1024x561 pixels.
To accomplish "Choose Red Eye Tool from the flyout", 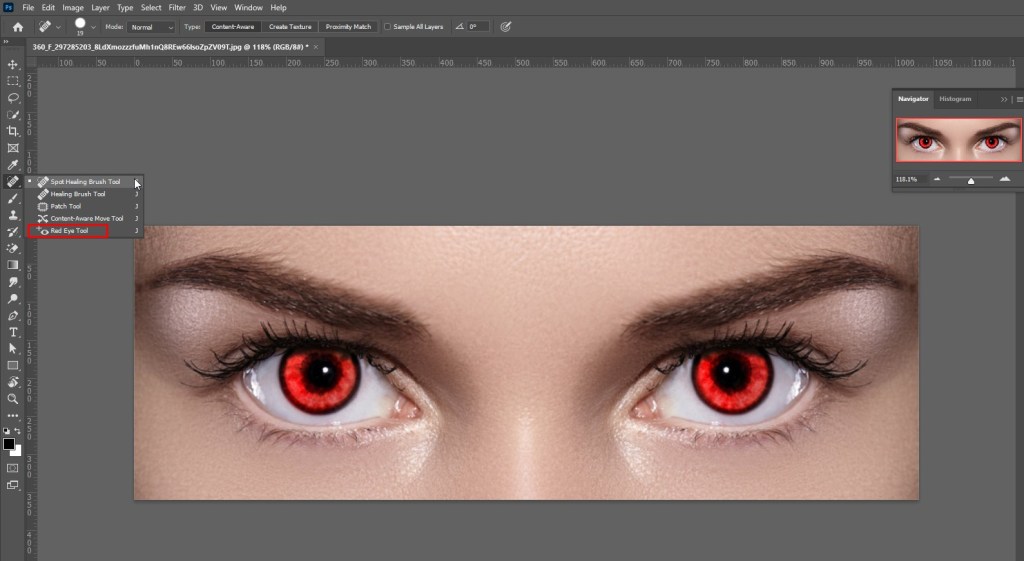I will 70,231.
